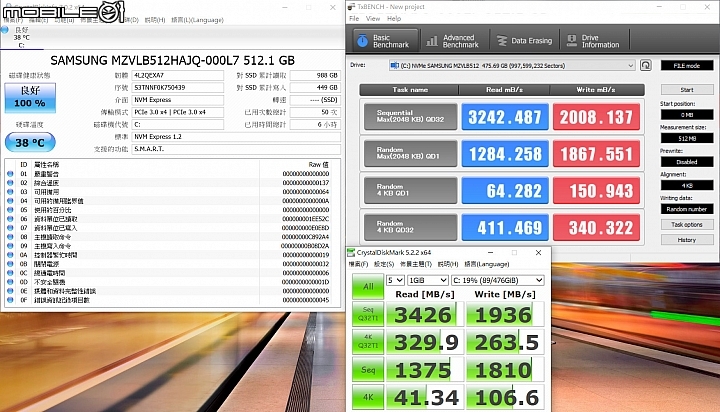Click status dot of SMART attribute 03
This screenshot has width=720, height=412.
(10, 192)
